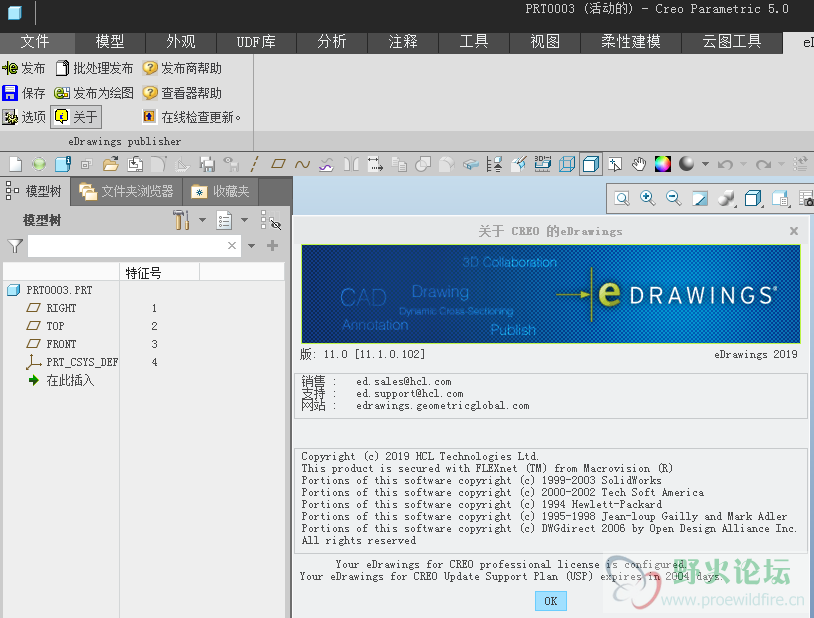The image size is (814, 618).
Task: Open the rendering spheres option
Action: point(726,198)
